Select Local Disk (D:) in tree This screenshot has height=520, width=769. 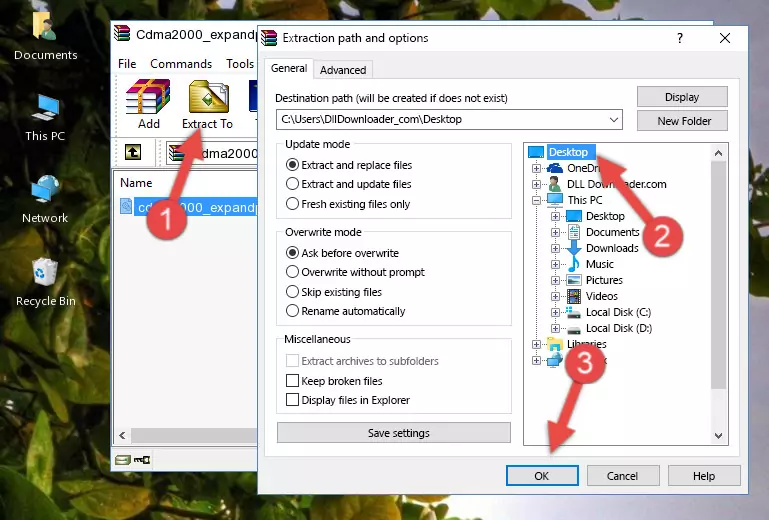coord(618,328)
